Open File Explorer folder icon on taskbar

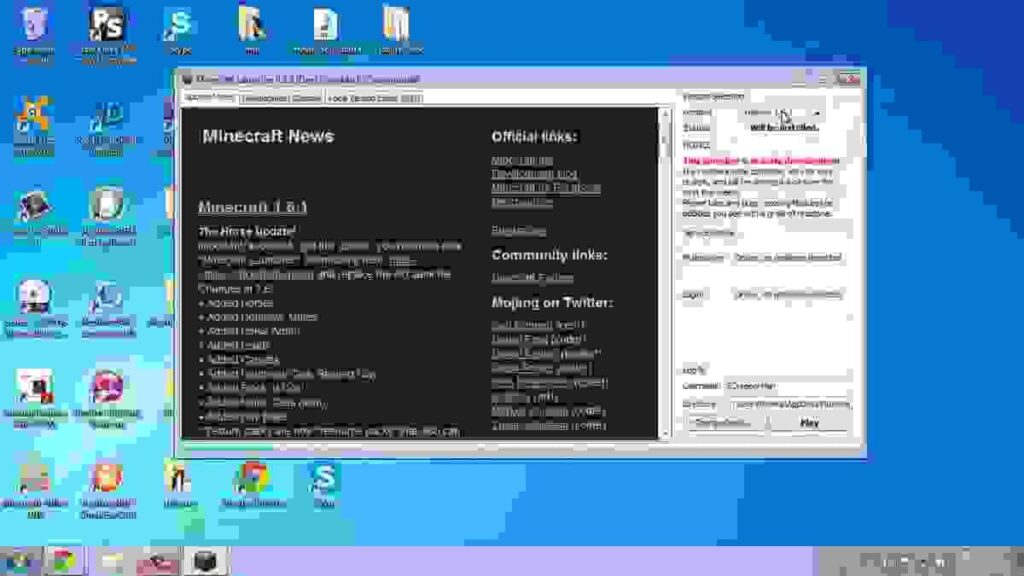(112, 561)
